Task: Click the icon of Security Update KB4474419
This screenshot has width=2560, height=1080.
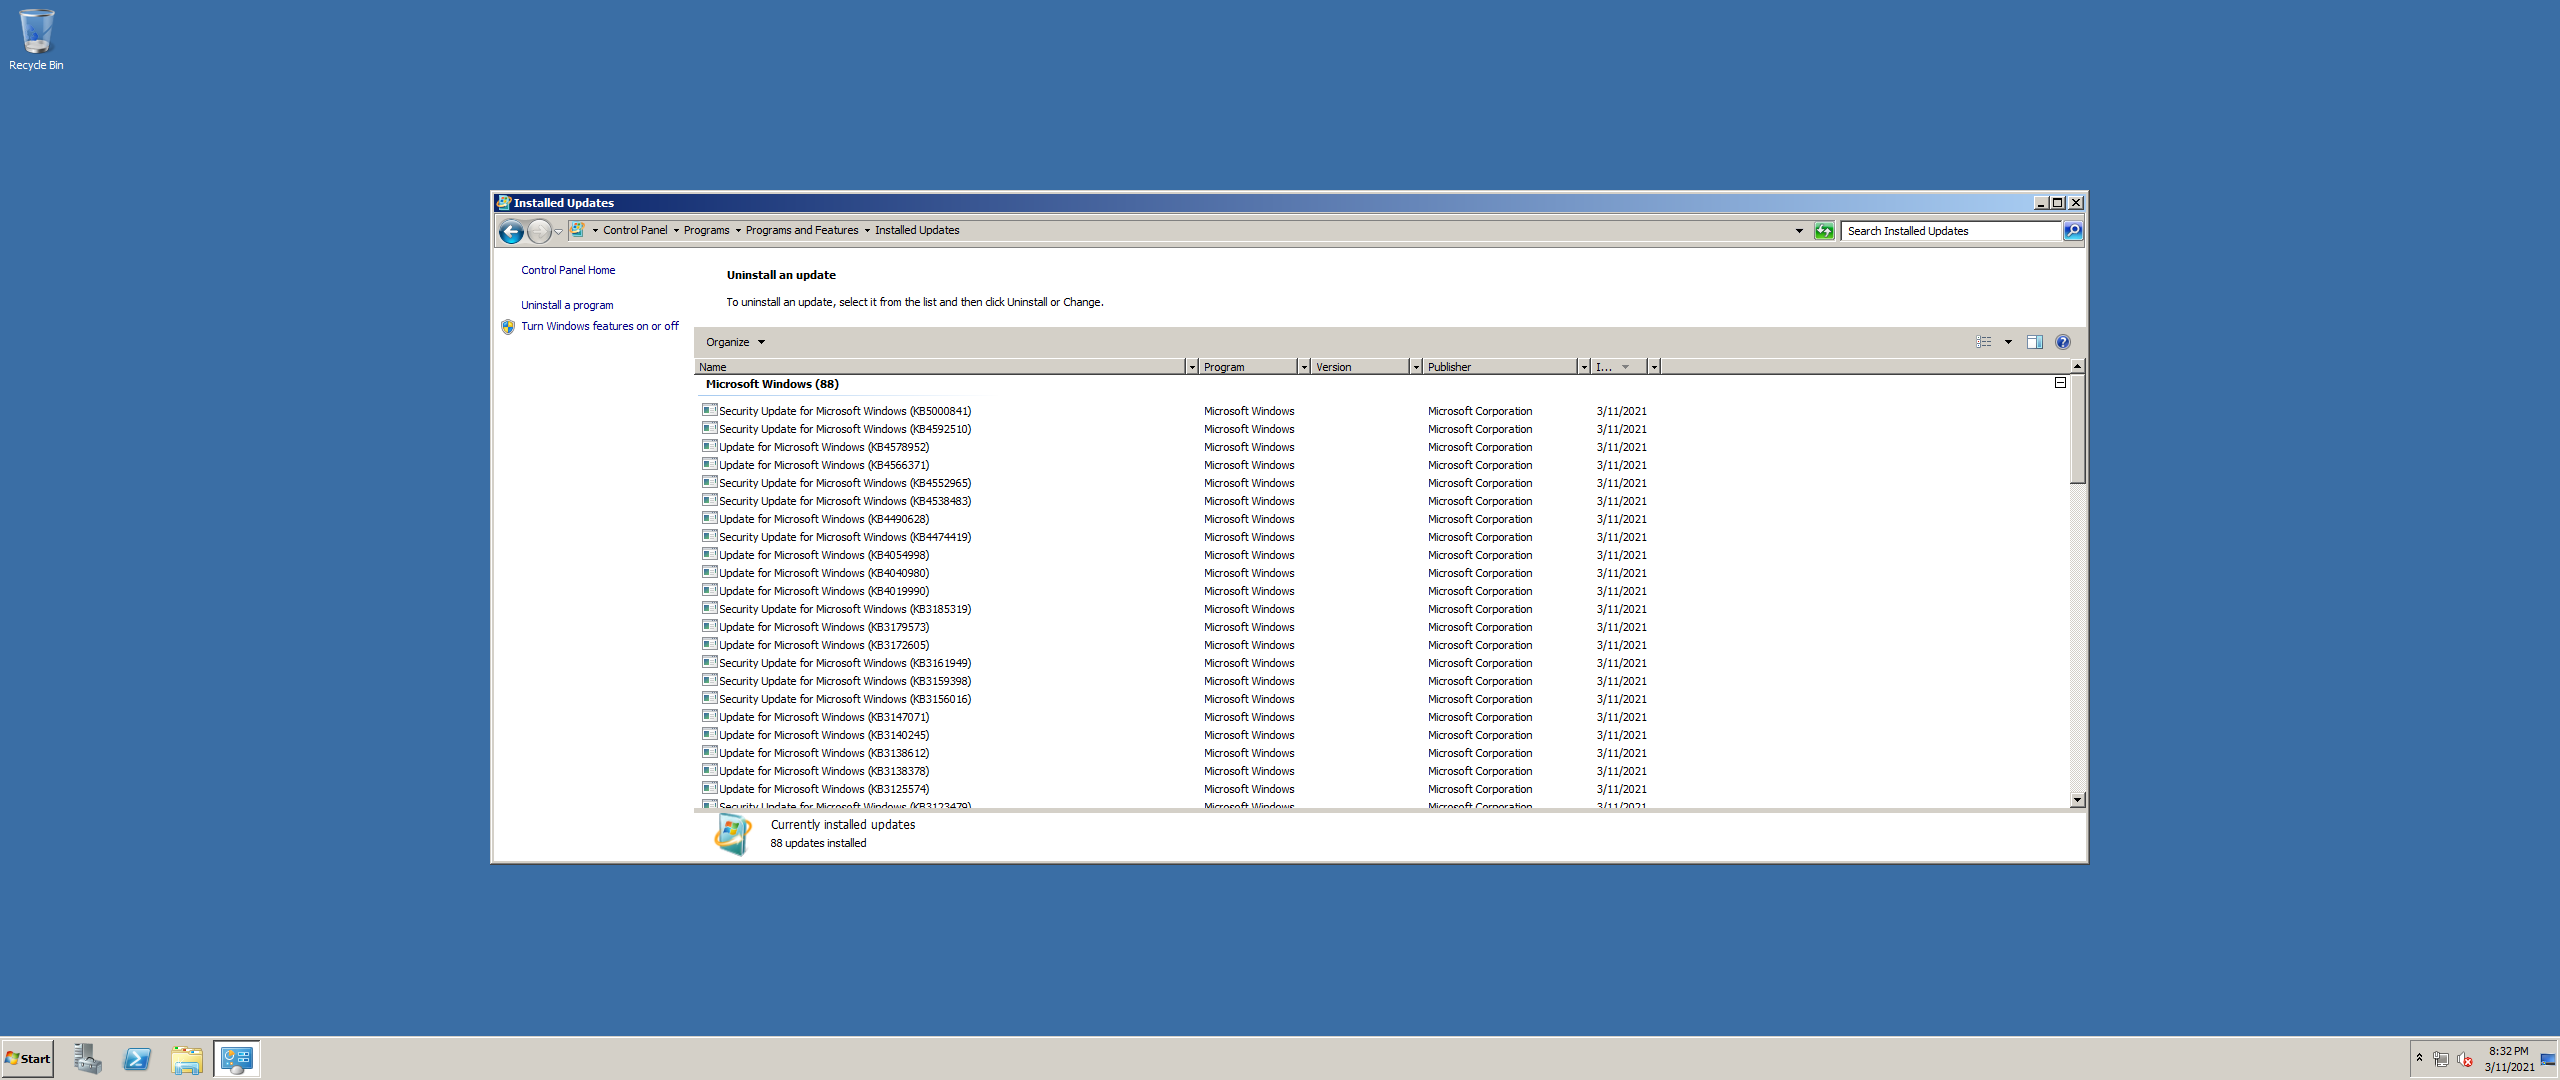Action: tap(710, 536)
